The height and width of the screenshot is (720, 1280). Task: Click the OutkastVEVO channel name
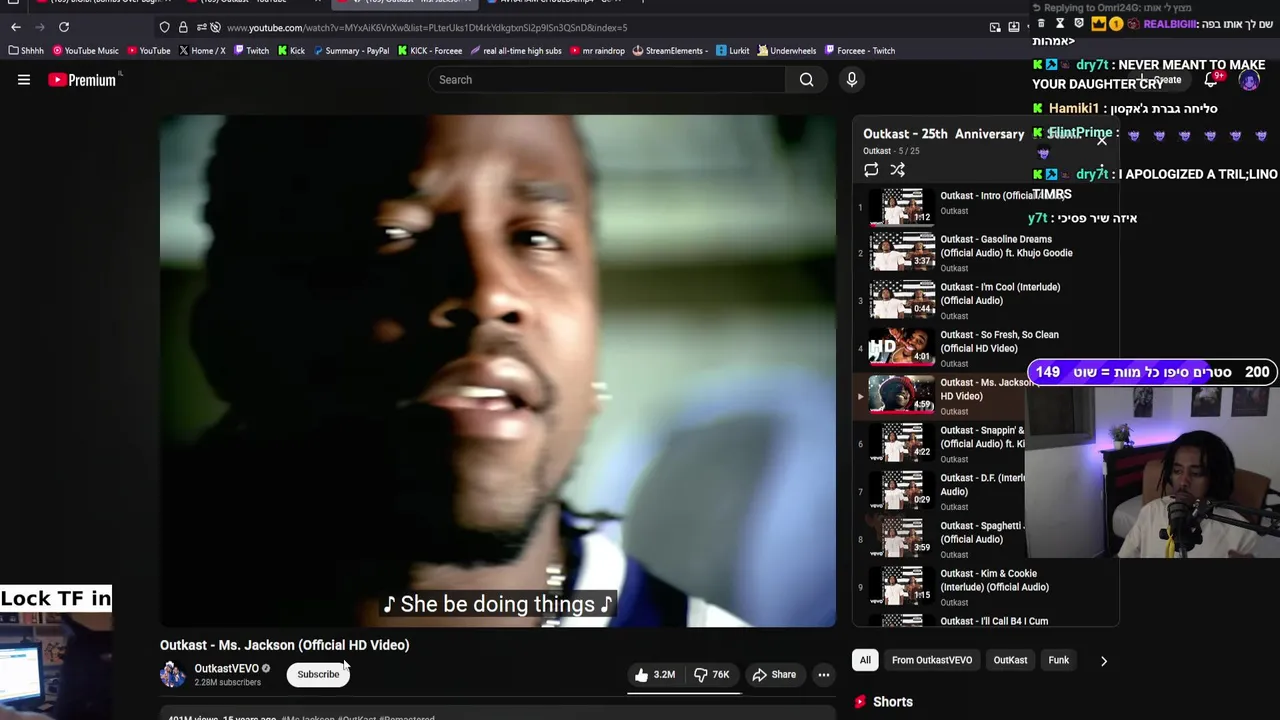point(226,668)
